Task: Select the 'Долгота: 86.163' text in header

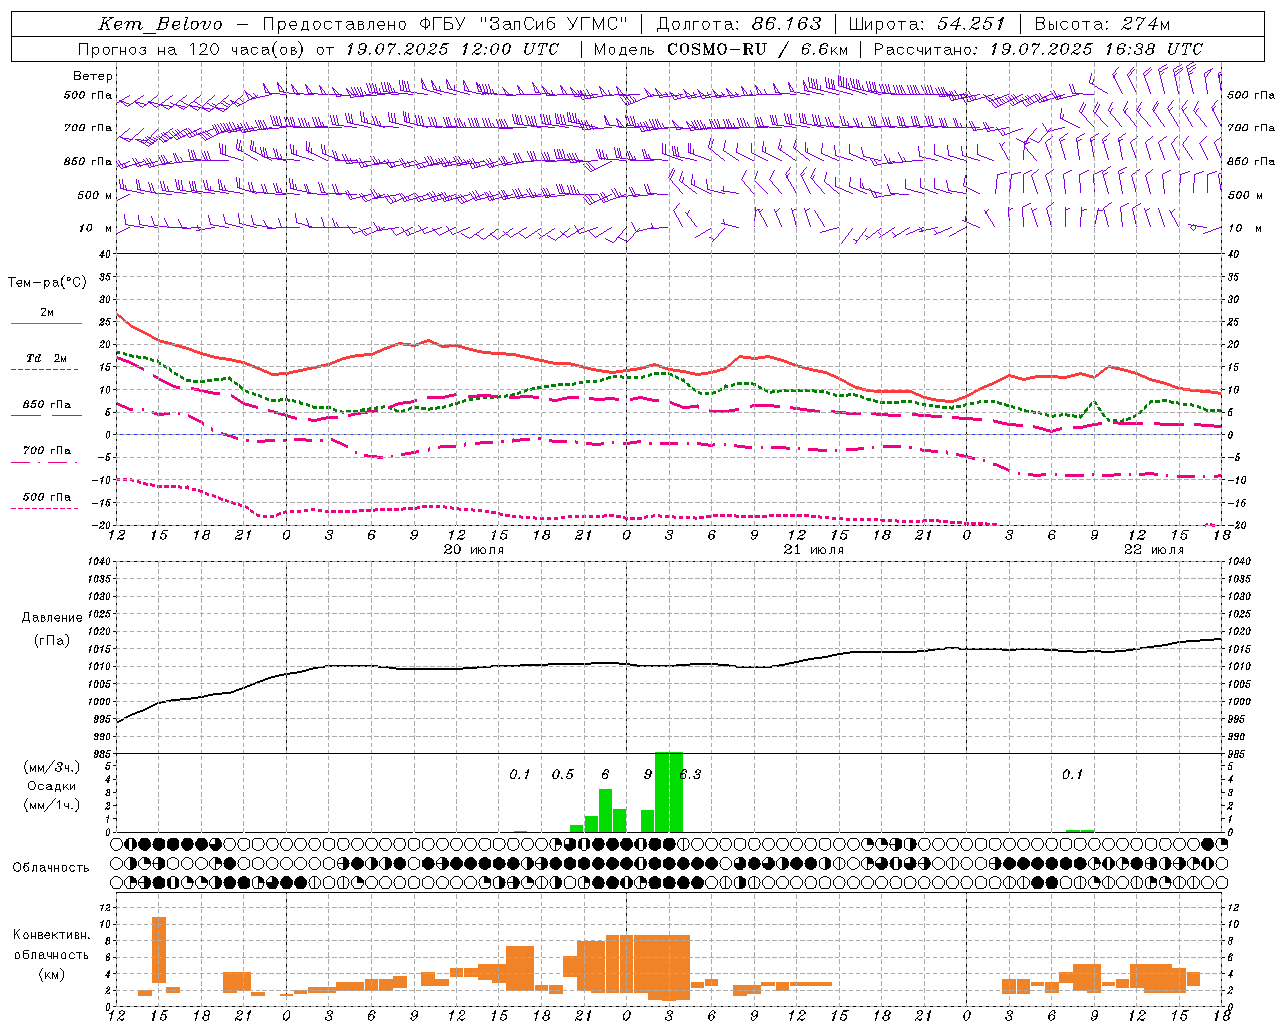Action: click(x=739, y=24)
